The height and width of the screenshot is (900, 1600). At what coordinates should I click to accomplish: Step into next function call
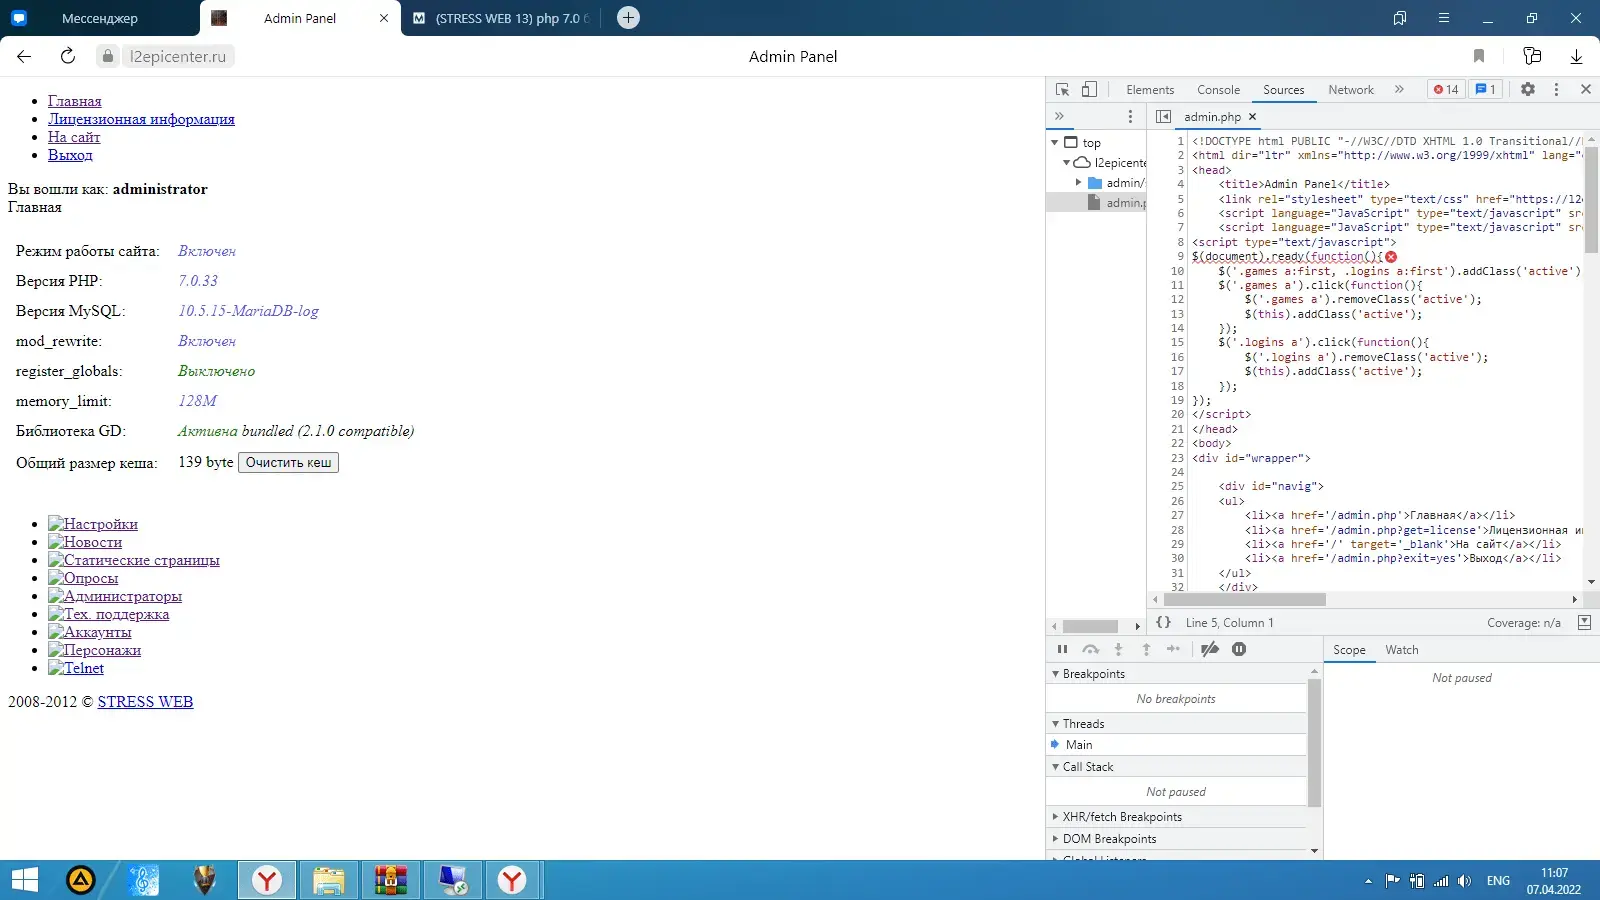(x=1118, y=649)
